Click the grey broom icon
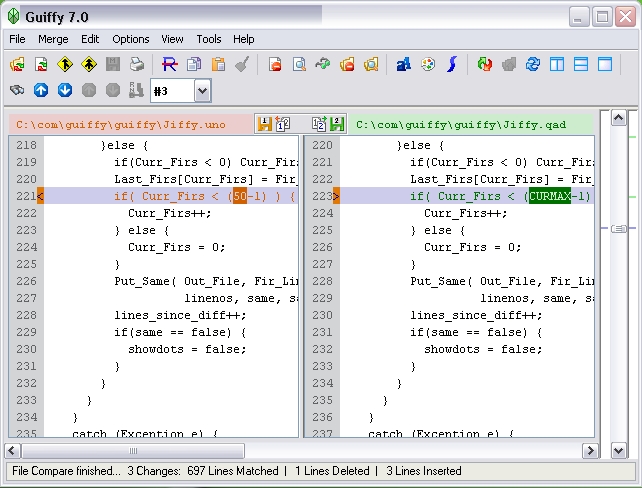The height and width of the screenshot is (488, 642). [242, 64]
